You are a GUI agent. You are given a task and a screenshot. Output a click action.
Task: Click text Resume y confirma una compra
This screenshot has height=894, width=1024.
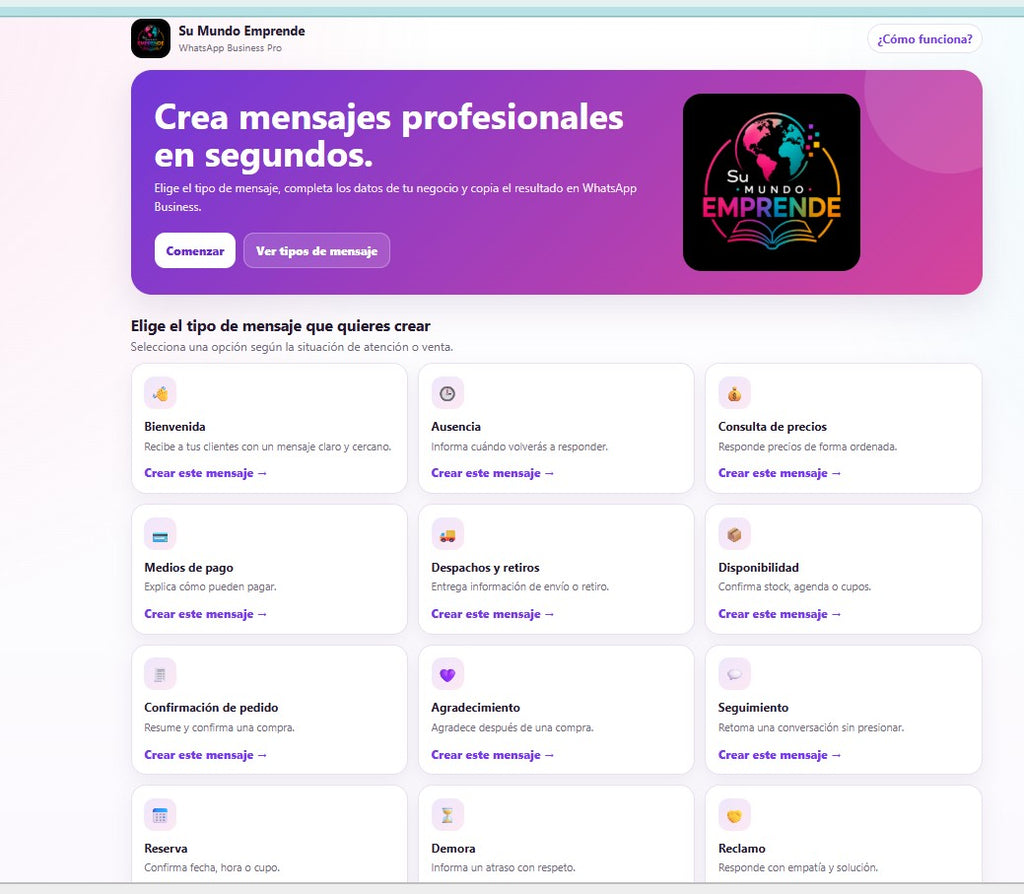[x=219, y=728]
